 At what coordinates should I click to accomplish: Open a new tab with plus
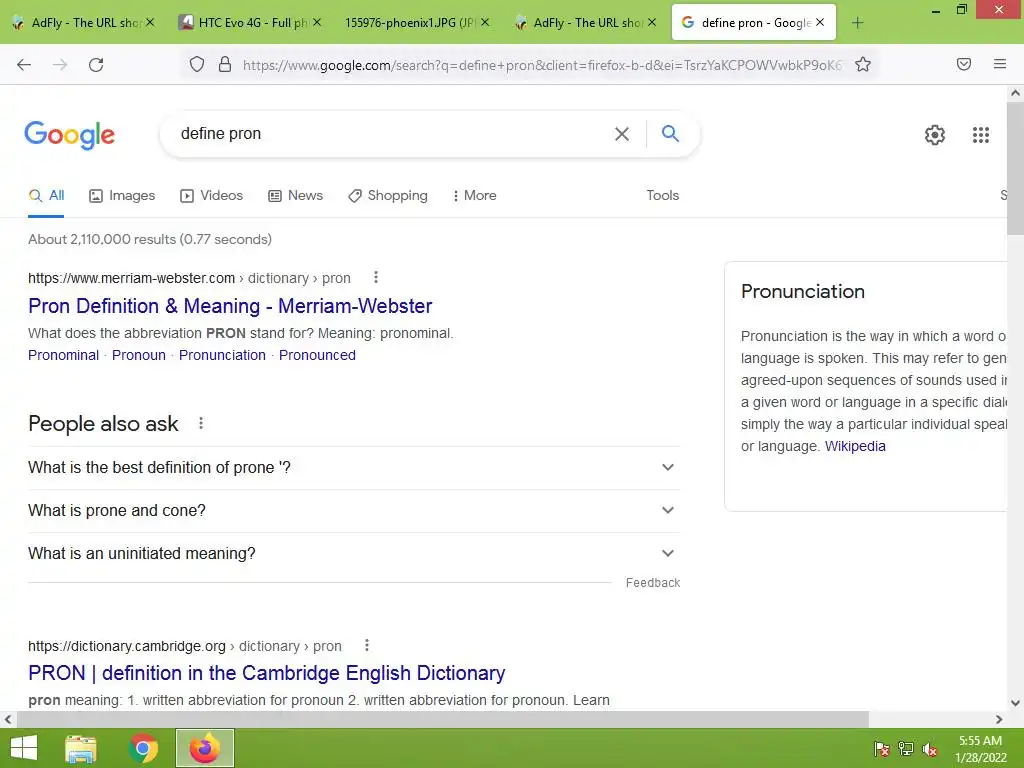click(857, 23)
